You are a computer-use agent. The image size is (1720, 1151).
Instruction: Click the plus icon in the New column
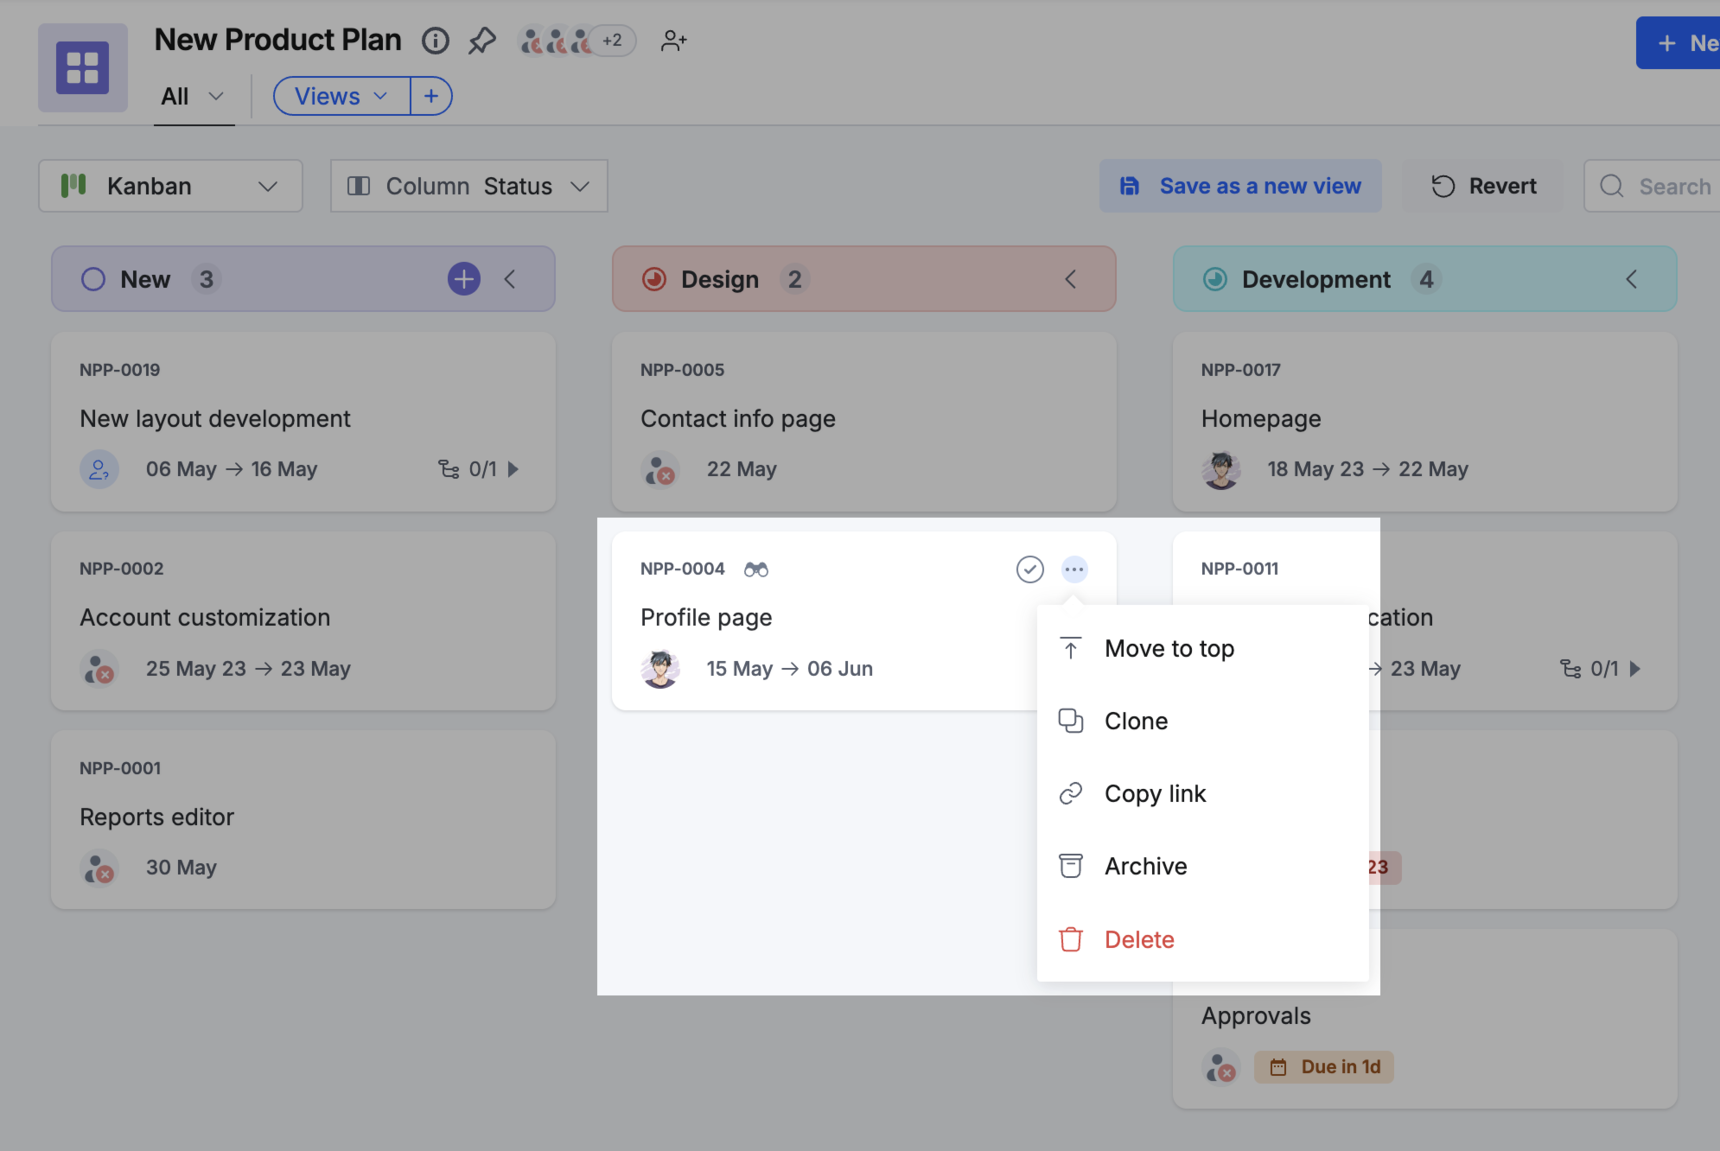(463, 279)
